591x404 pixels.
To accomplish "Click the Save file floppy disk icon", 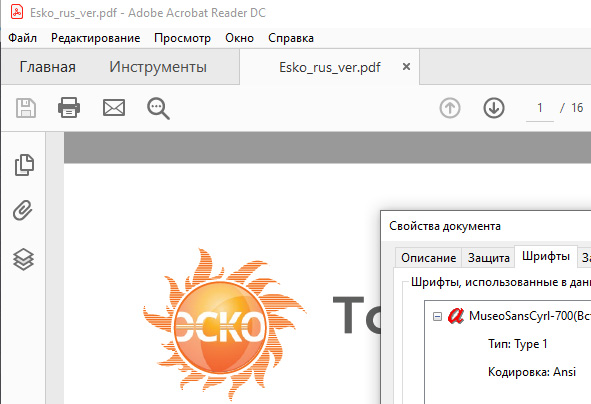I will tap(26, 108).
